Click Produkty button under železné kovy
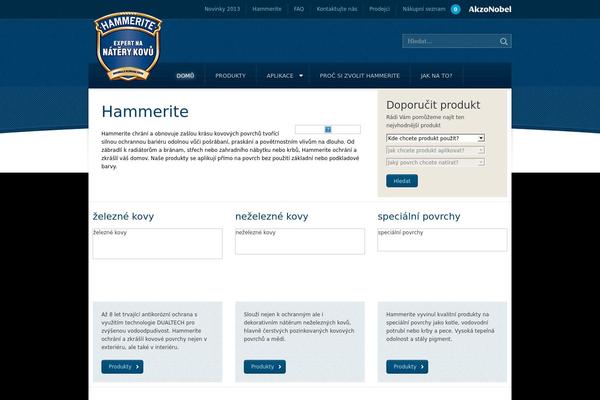Image resolution: width=600 pixels, height=400 pixels. [x=122, y=367]
